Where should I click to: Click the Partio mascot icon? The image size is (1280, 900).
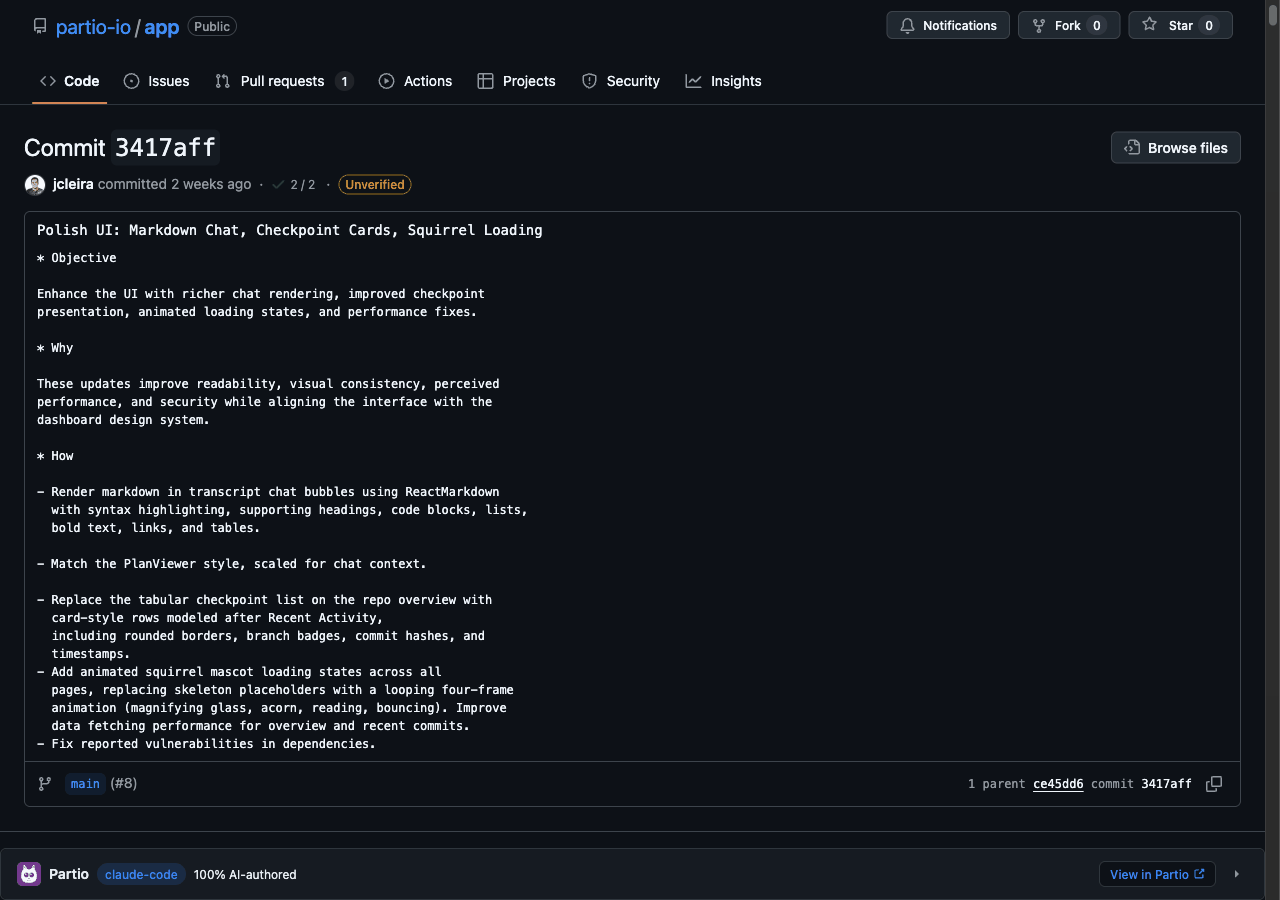(x=28, y=874)
